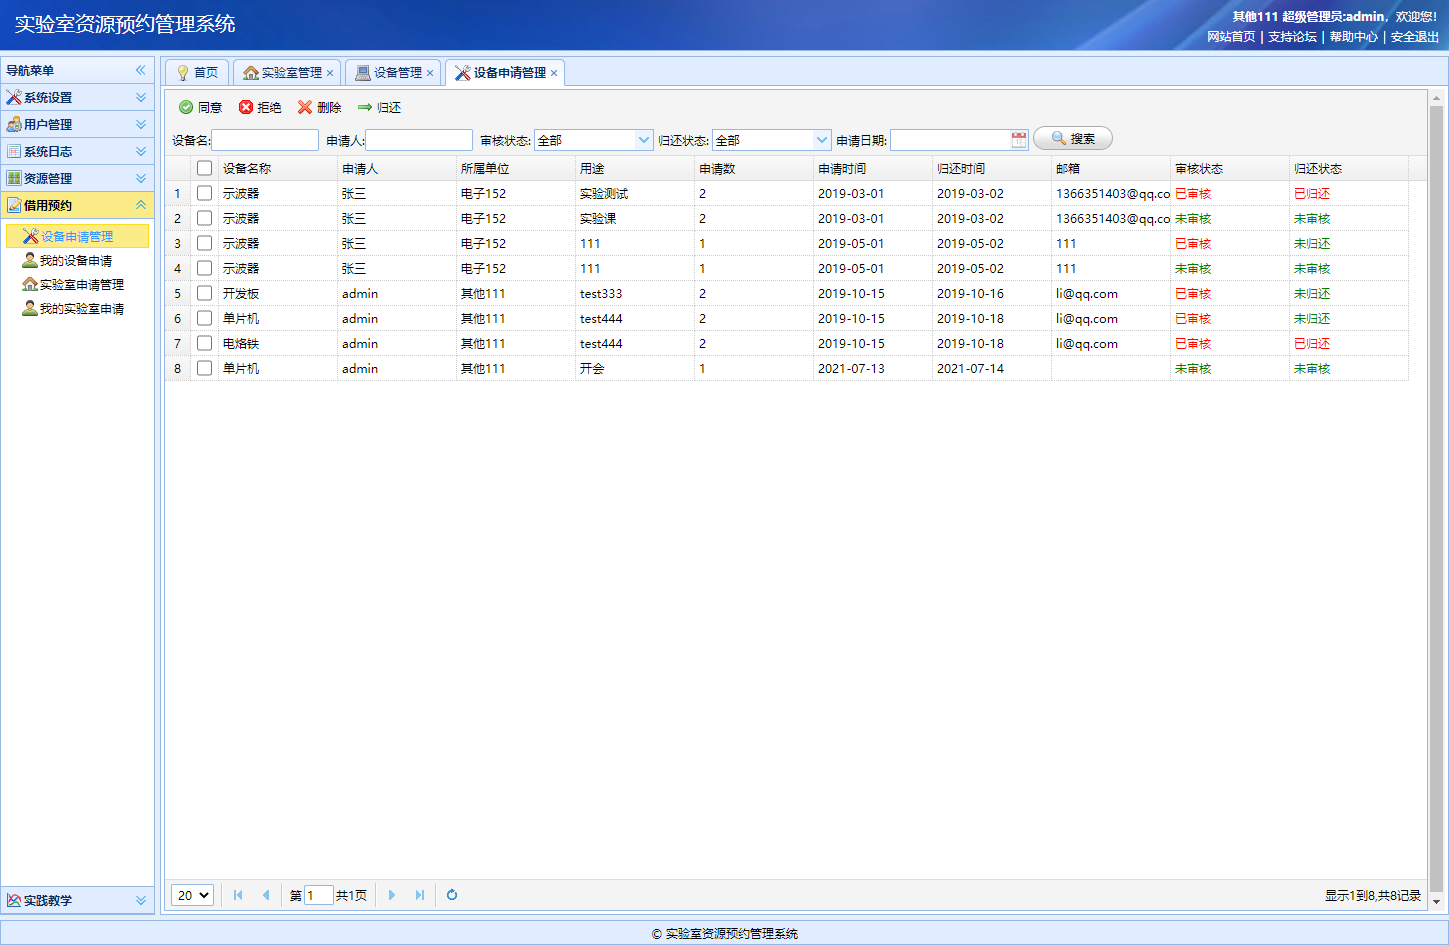
Task: Open the 审核状态 dropdown
Action: pos(644,140)
